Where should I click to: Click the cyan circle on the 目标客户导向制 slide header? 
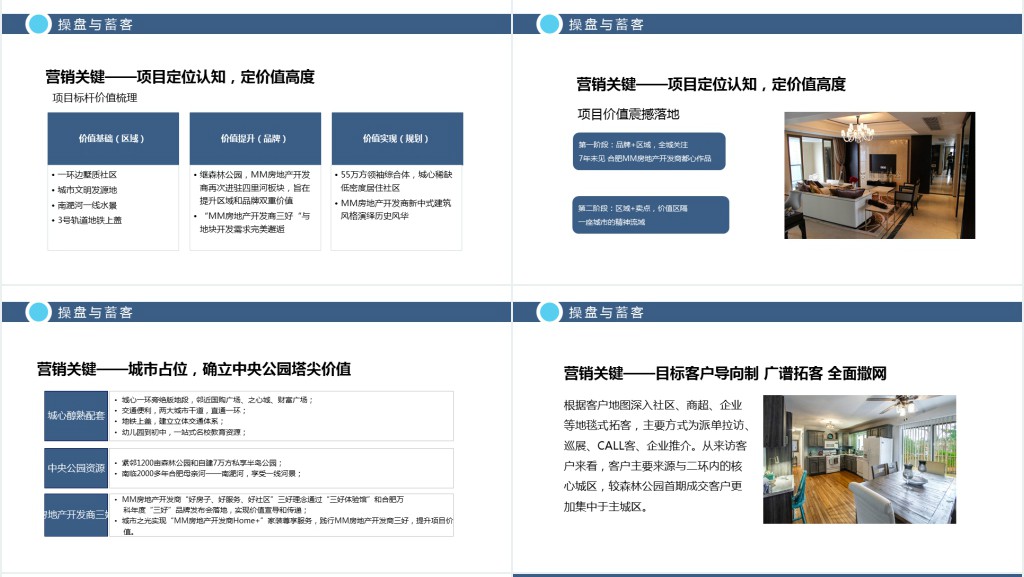tap(549, 312)
